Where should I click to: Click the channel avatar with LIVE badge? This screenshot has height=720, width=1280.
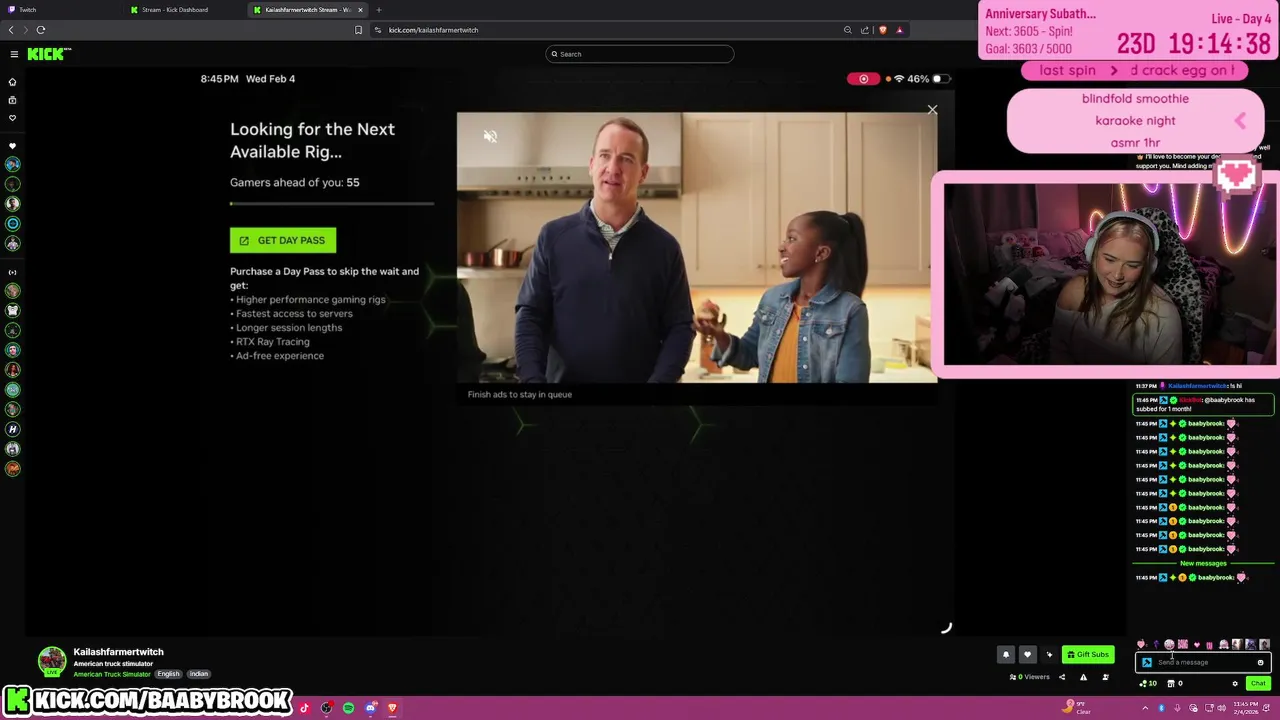[x=52, y=661]
